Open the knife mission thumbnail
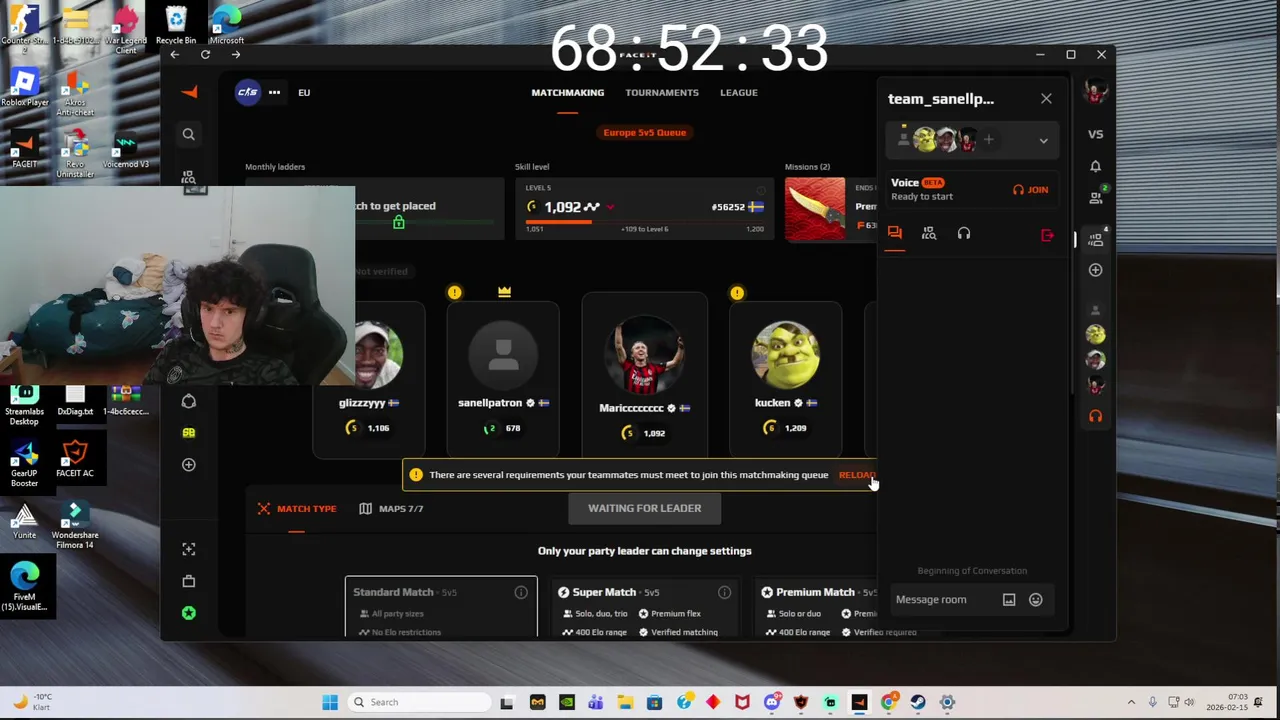 [x=815, y=208]
